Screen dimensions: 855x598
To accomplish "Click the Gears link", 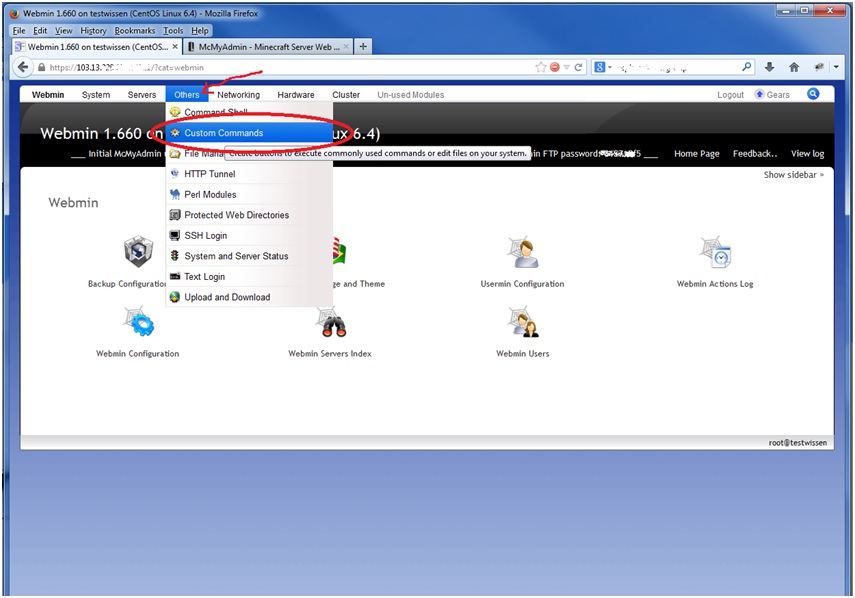I will pyautogui.click(x=772, y=95).
